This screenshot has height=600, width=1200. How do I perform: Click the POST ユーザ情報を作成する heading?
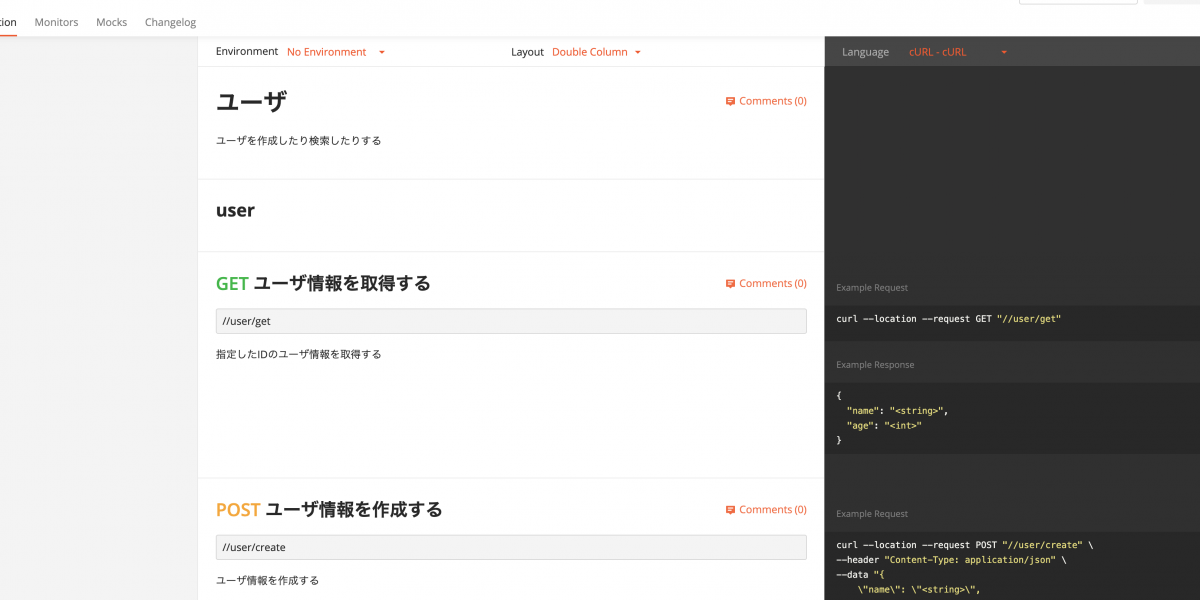[x=329, y=510]
